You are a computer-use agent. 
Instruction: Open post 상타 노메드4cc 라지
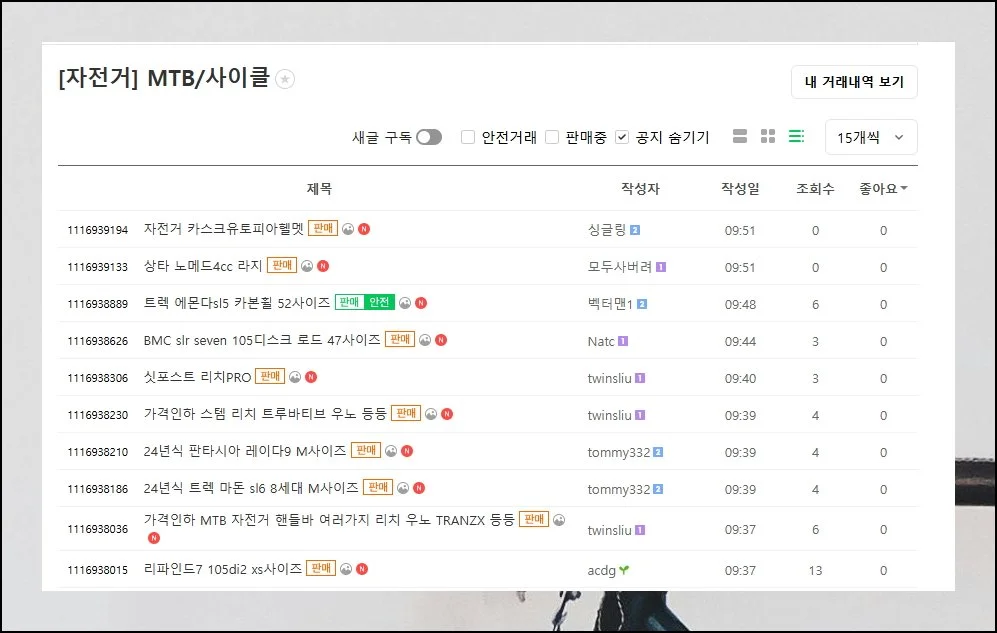[203, 266]
